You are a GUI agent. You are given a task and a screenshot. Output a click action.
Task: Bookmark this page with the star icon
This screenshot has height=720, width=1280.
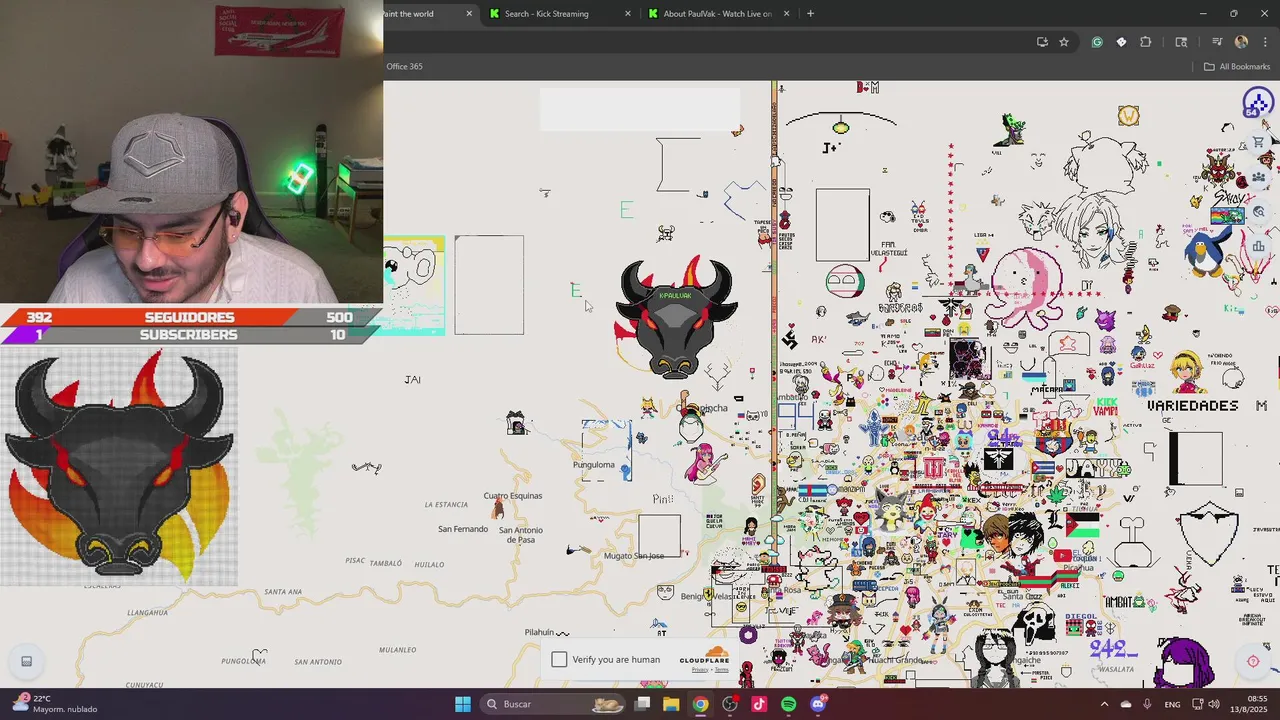[x=1064, y=42]
